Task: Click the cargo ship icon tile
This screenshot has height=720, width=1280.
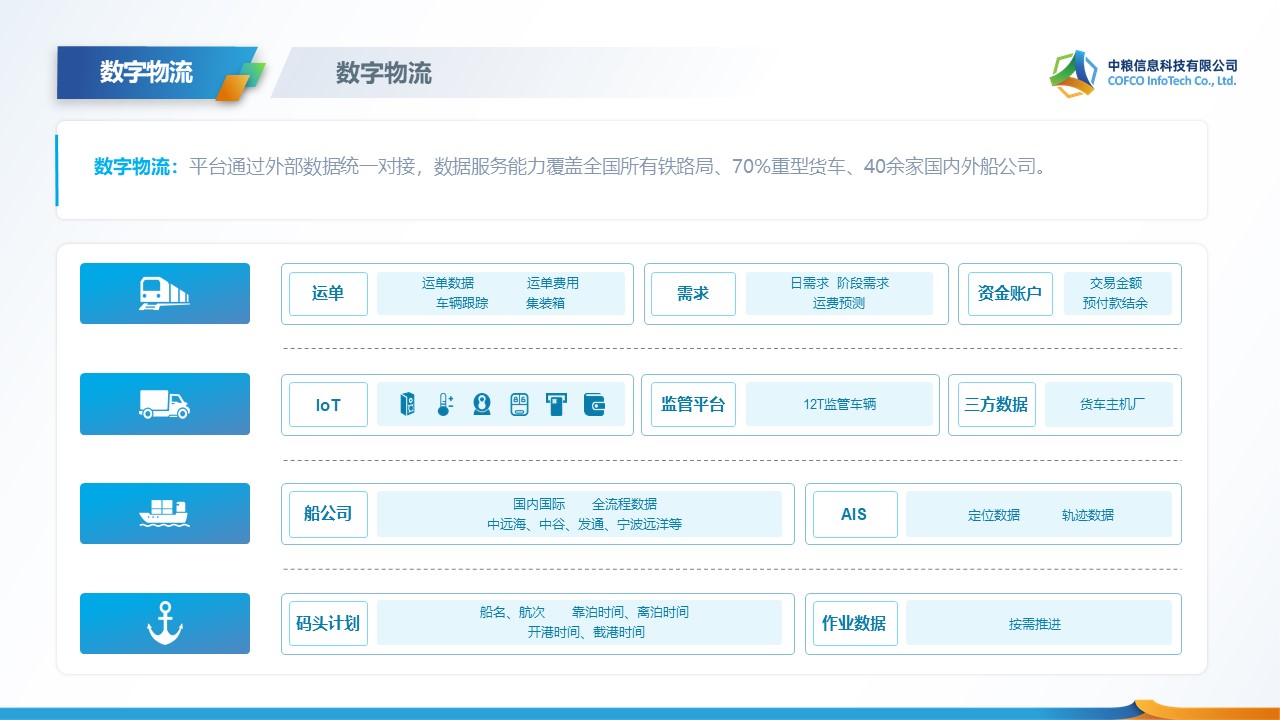Action: (165, 513)
